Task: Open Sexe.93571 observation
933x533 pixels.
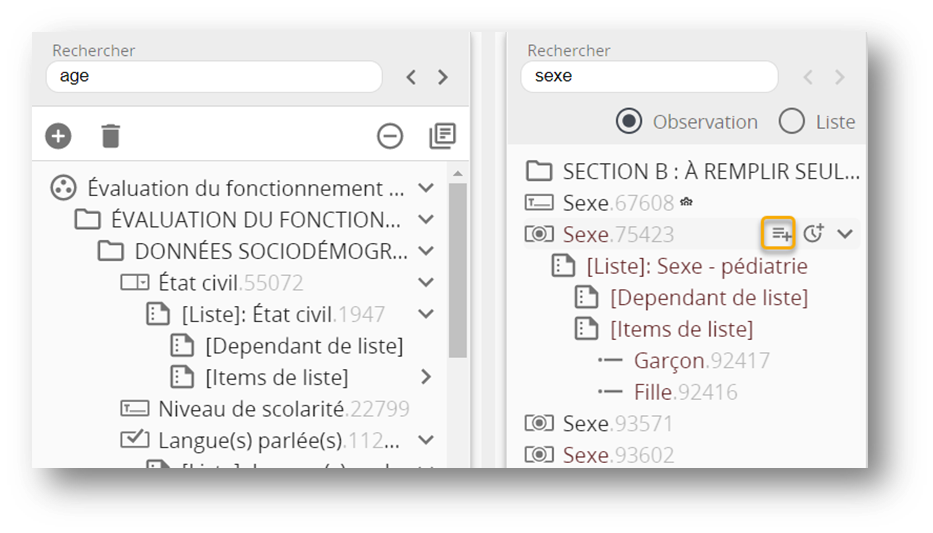Action: pos(617,424)
